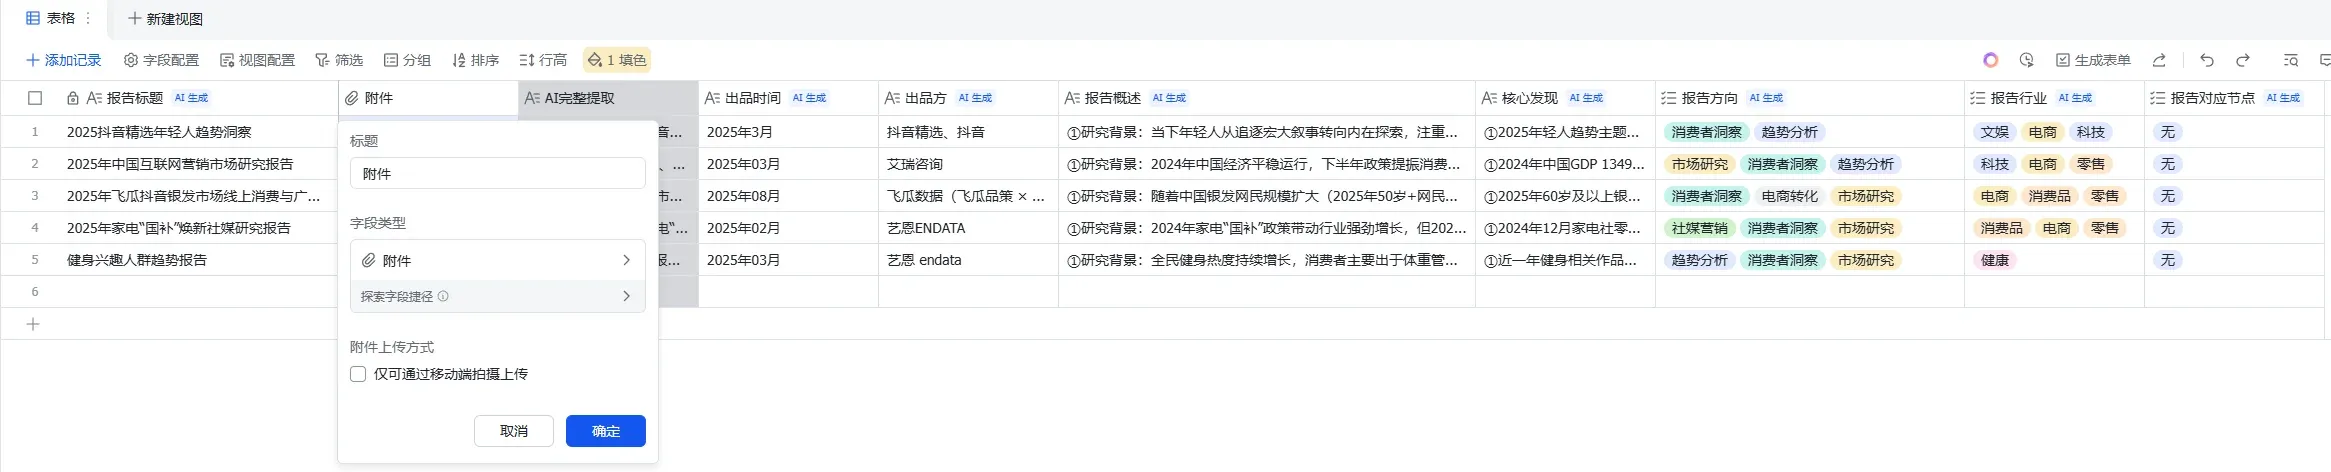Click AI 生成 badge on 报告标题

coord(191,98)
